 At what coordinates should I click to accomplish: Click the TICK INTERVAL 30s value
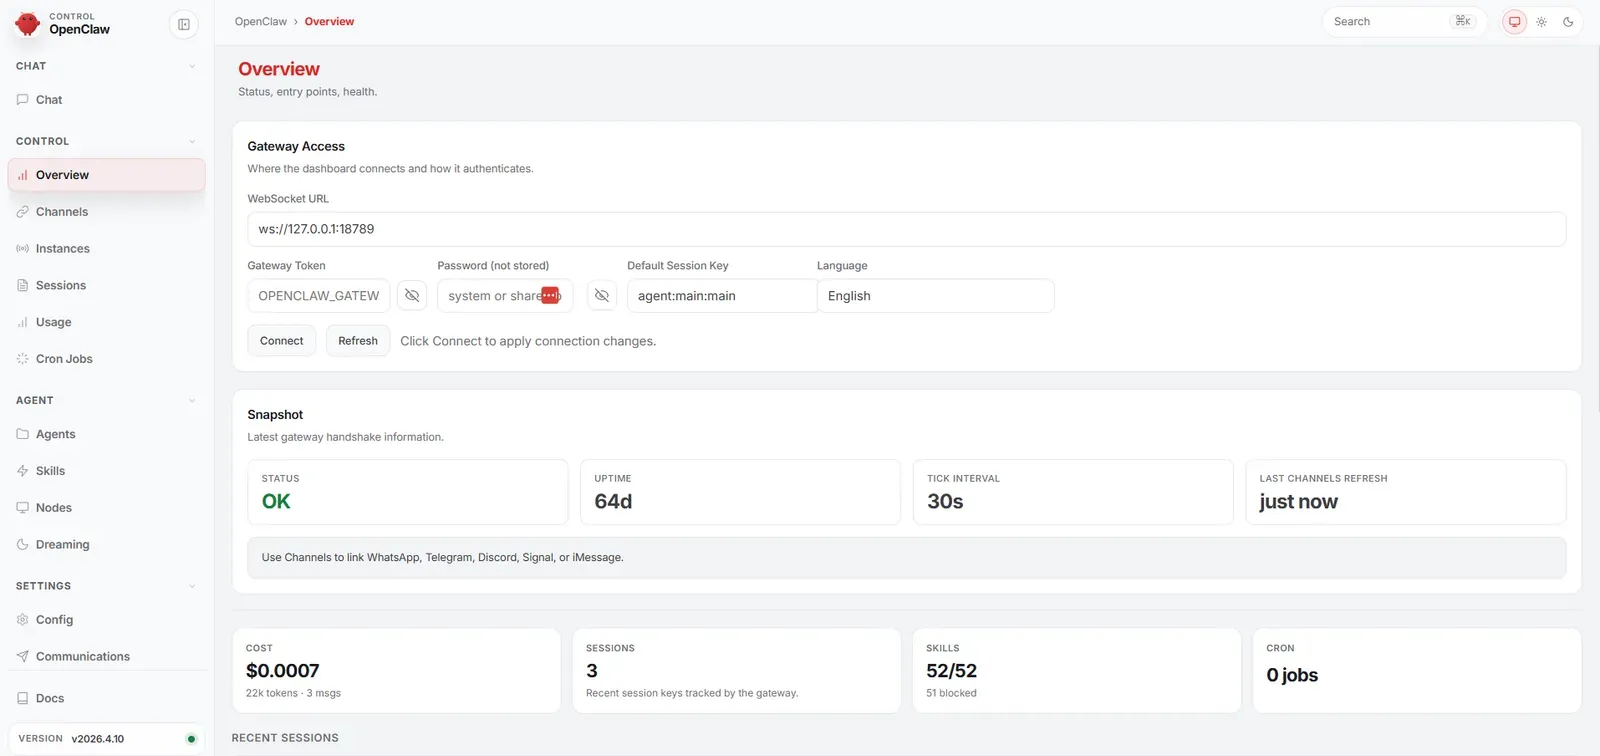pyautogui.click(x=945, y=502)
